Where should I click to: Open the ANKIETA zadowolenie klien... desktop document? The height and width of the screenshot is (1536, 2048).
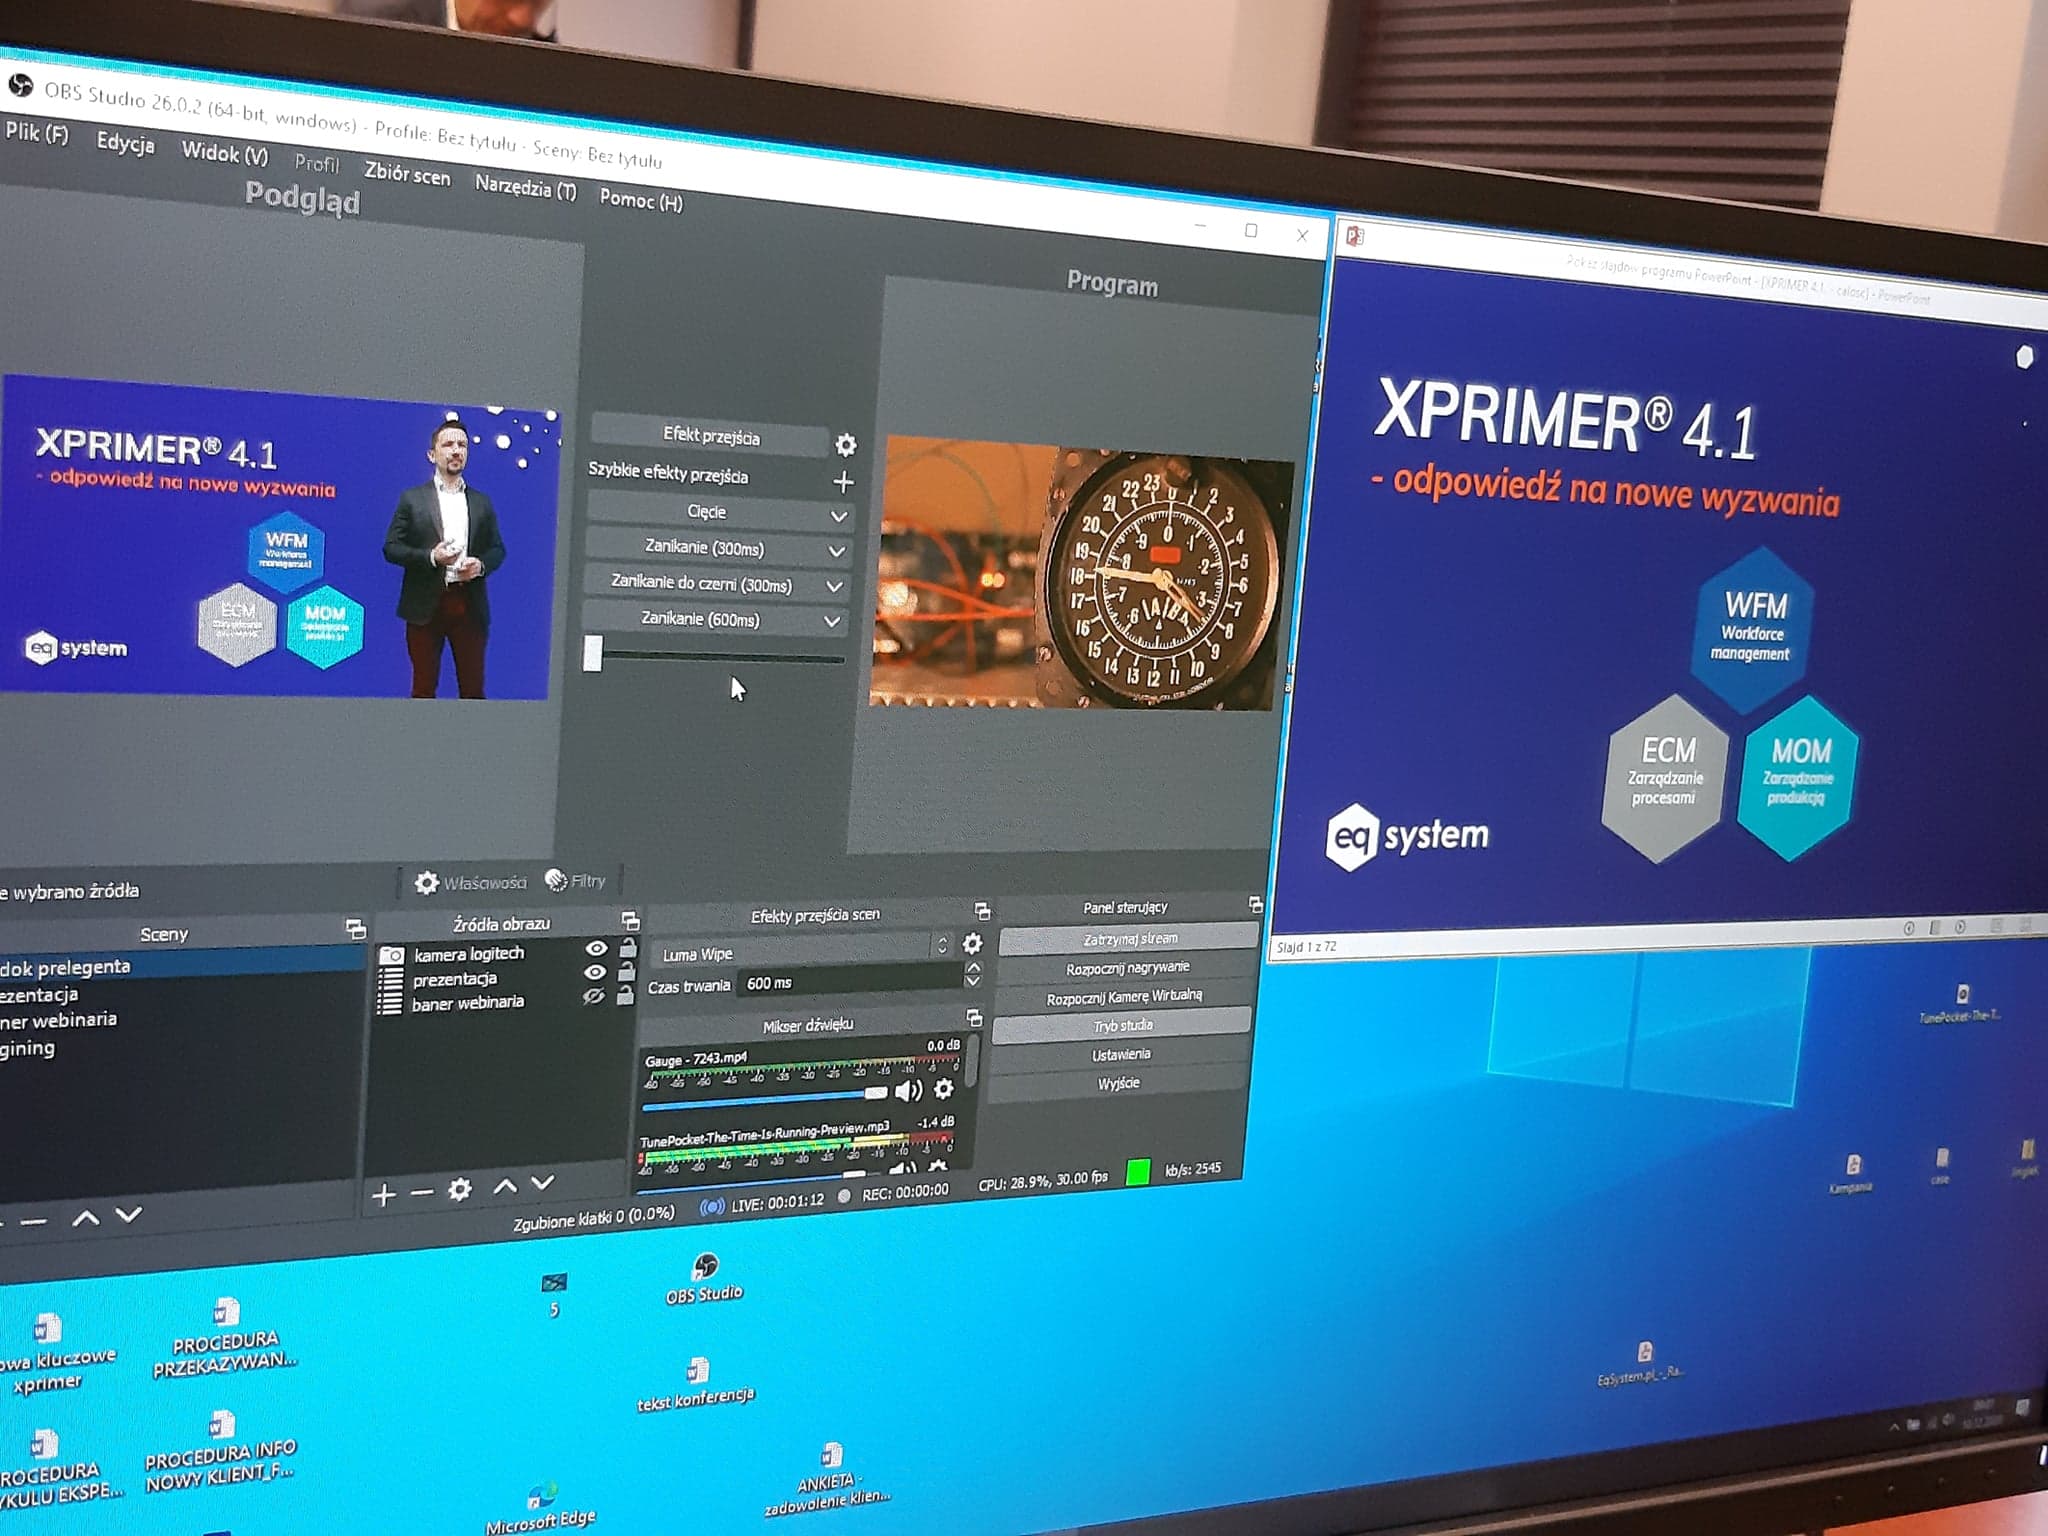(828, 1480)
